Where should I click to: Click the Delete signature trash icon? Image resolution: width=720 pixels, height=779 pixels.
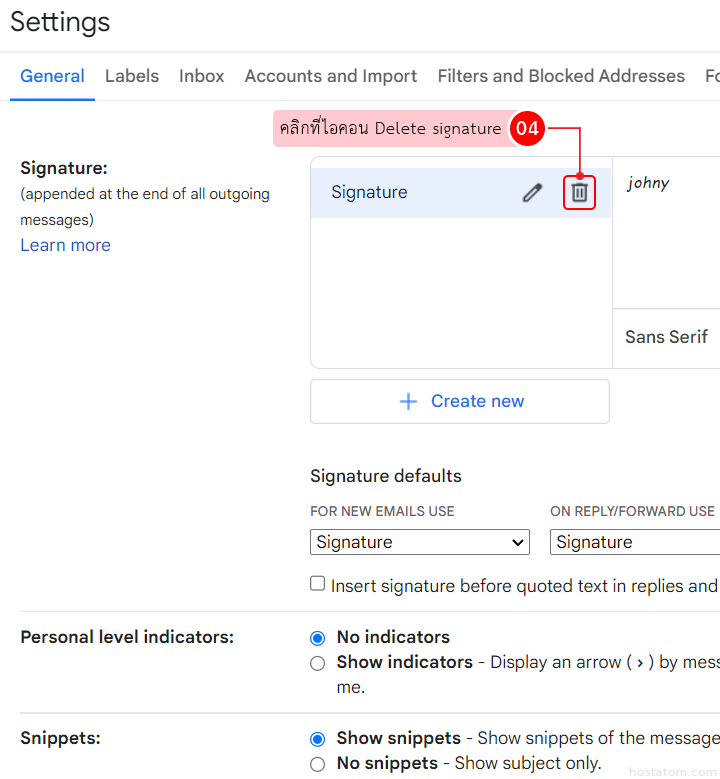[579, 193]
